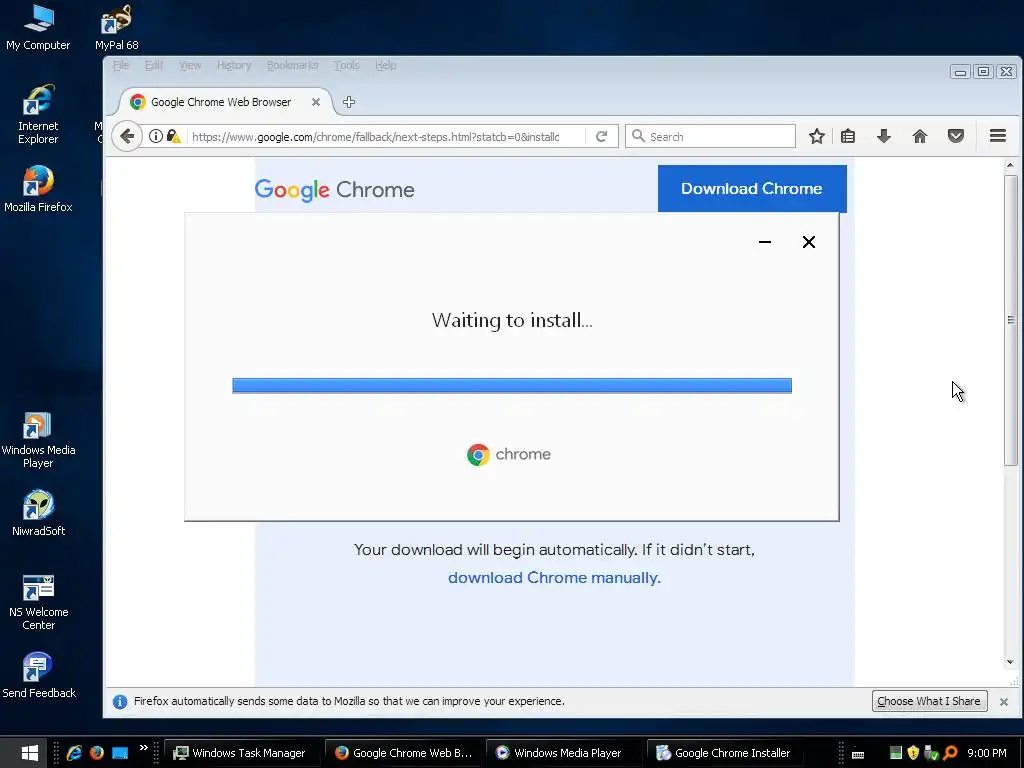Click the installer progress bar

pyautogui.click(x=512, y=386)
